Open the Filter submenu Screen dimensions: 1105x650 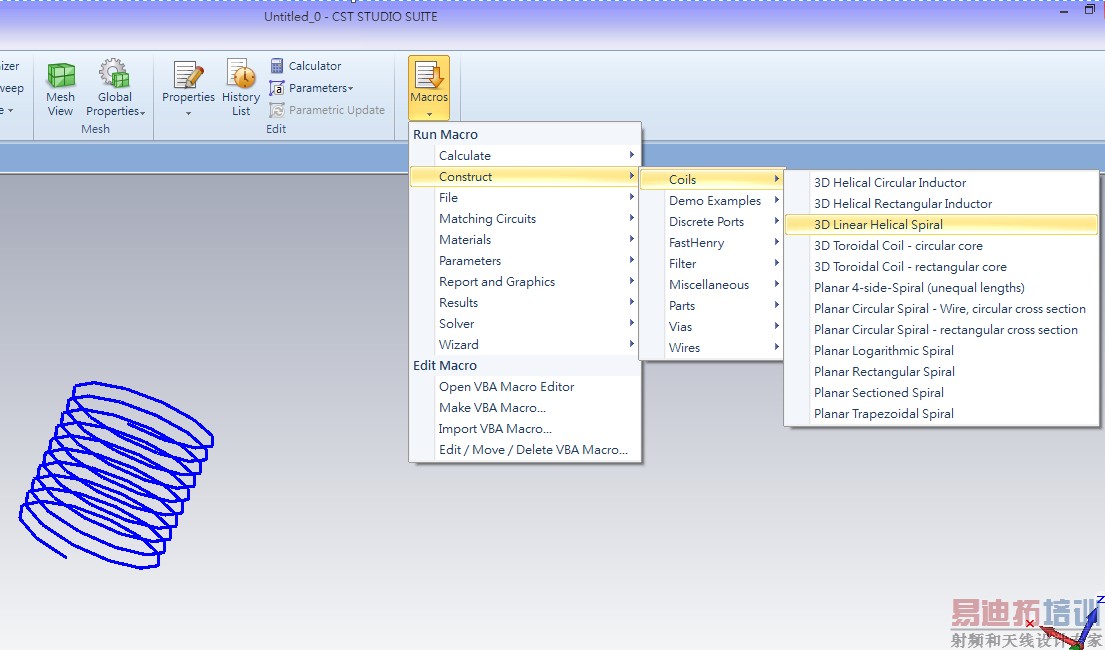tap(712, 264)
